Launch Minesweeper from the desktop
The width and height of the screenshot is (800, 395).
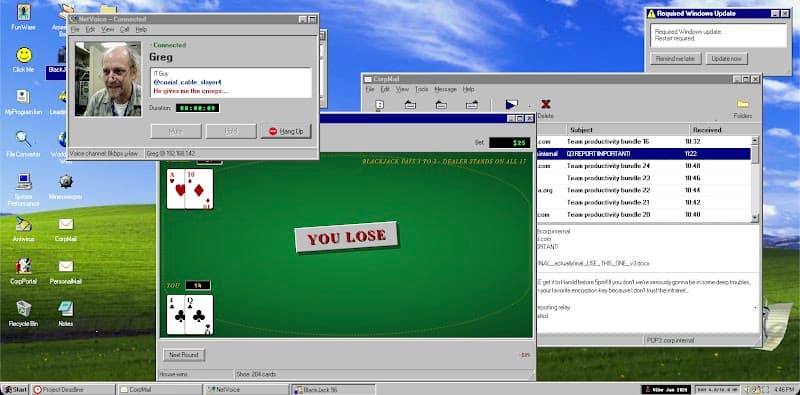point(66,186)
